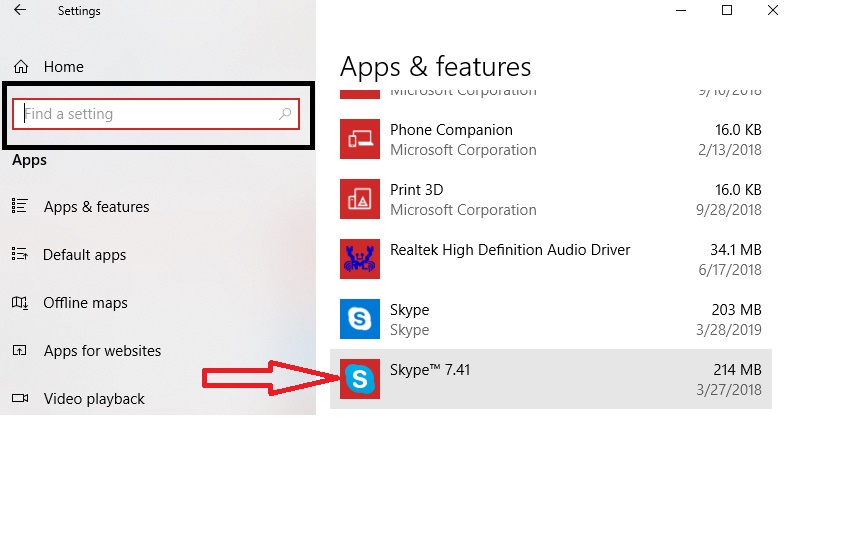
Task: Click the Offline maps sidebar icon
Action: (19, 303)
